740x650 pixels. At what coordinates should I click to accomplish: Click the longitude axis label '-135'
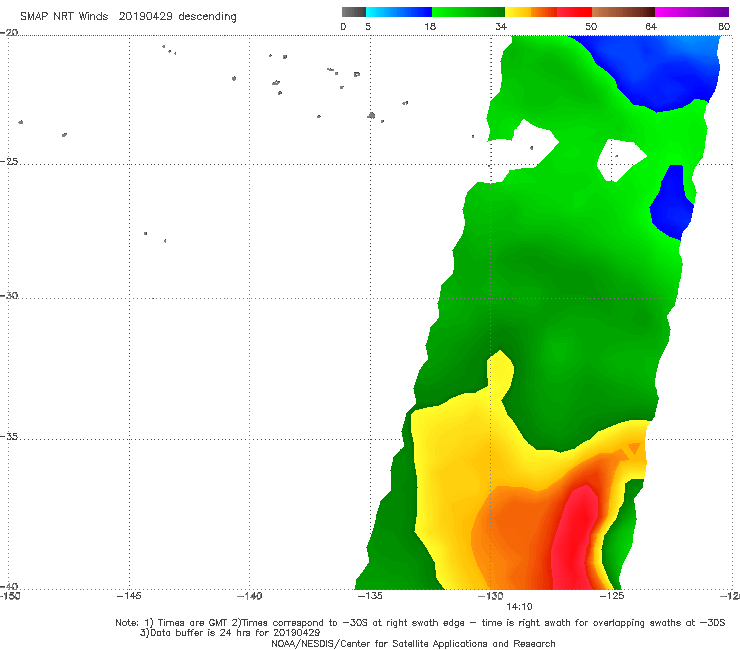(370, 596)
